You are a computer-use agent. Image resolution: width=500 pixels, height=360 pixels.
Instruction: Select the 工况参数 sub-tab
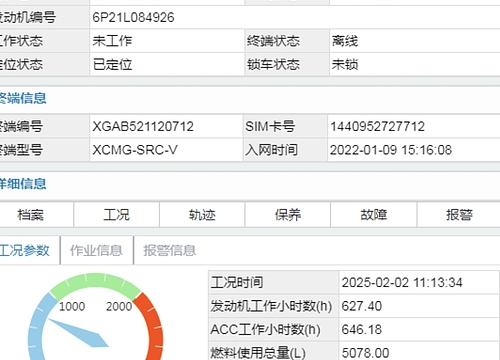[x=25, y=250]
